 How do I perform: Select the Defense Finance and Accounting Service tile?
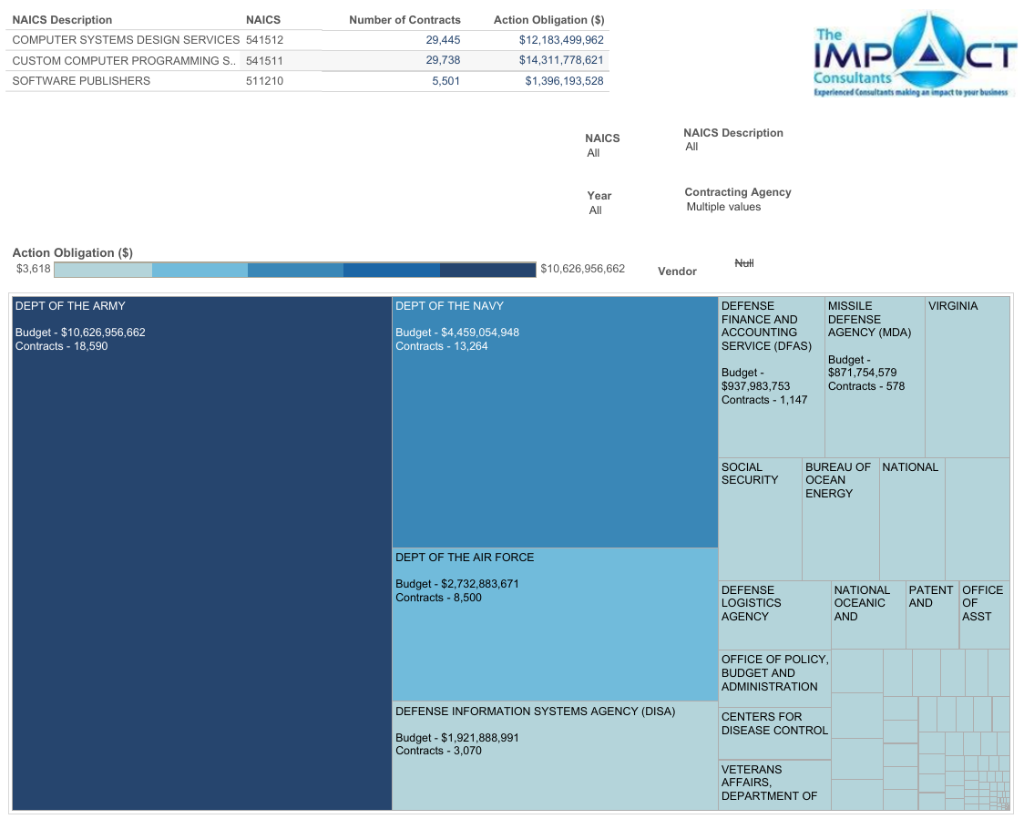[x=771, y=377]
